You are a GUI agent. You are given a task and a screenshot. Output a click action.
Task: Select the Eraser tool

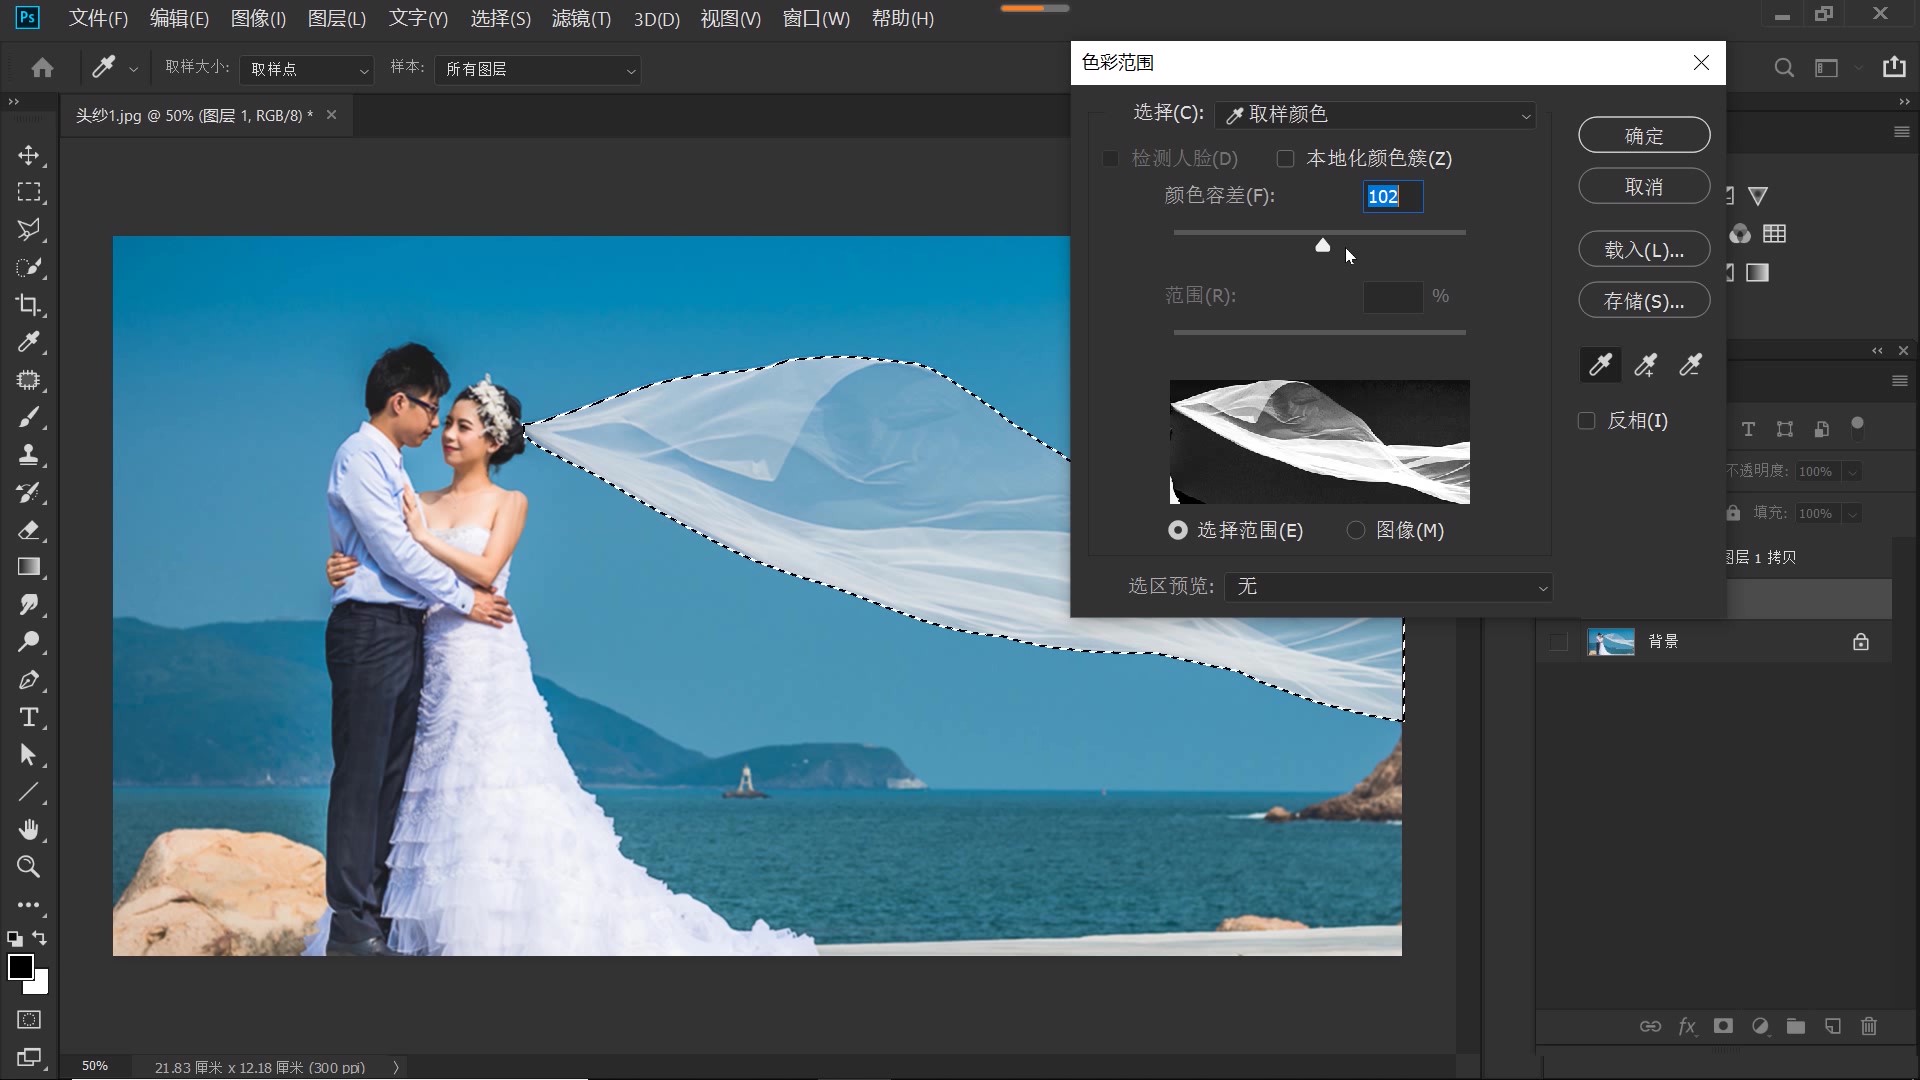click(29, 530)
